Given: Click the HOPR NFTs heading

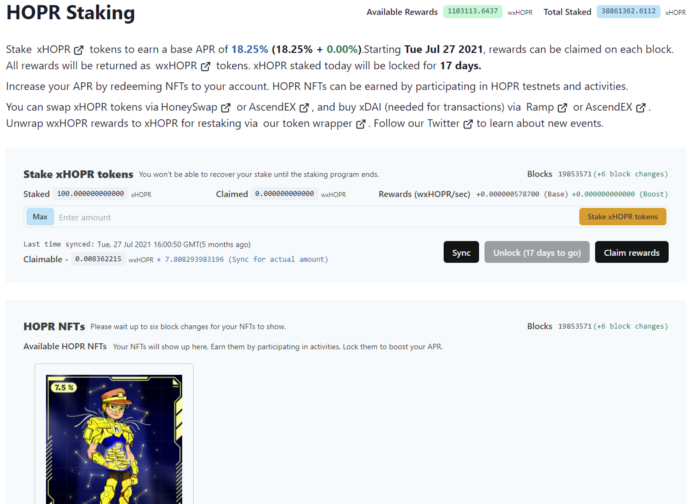Looking at the screenshot, I should 54,327.
